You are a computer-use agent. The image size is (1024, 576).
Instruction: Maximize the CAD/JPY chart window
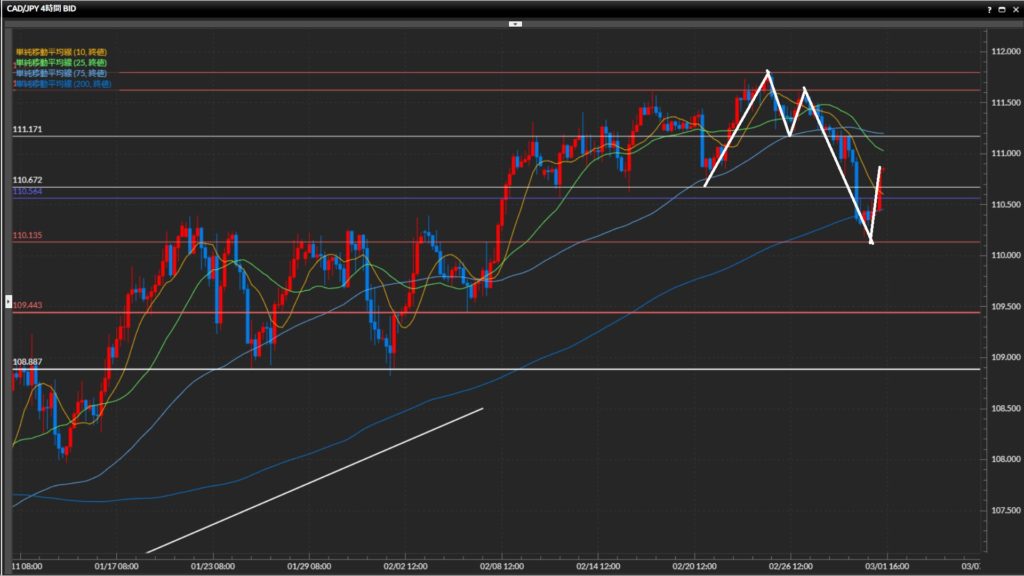click(x=1002, y=8)
